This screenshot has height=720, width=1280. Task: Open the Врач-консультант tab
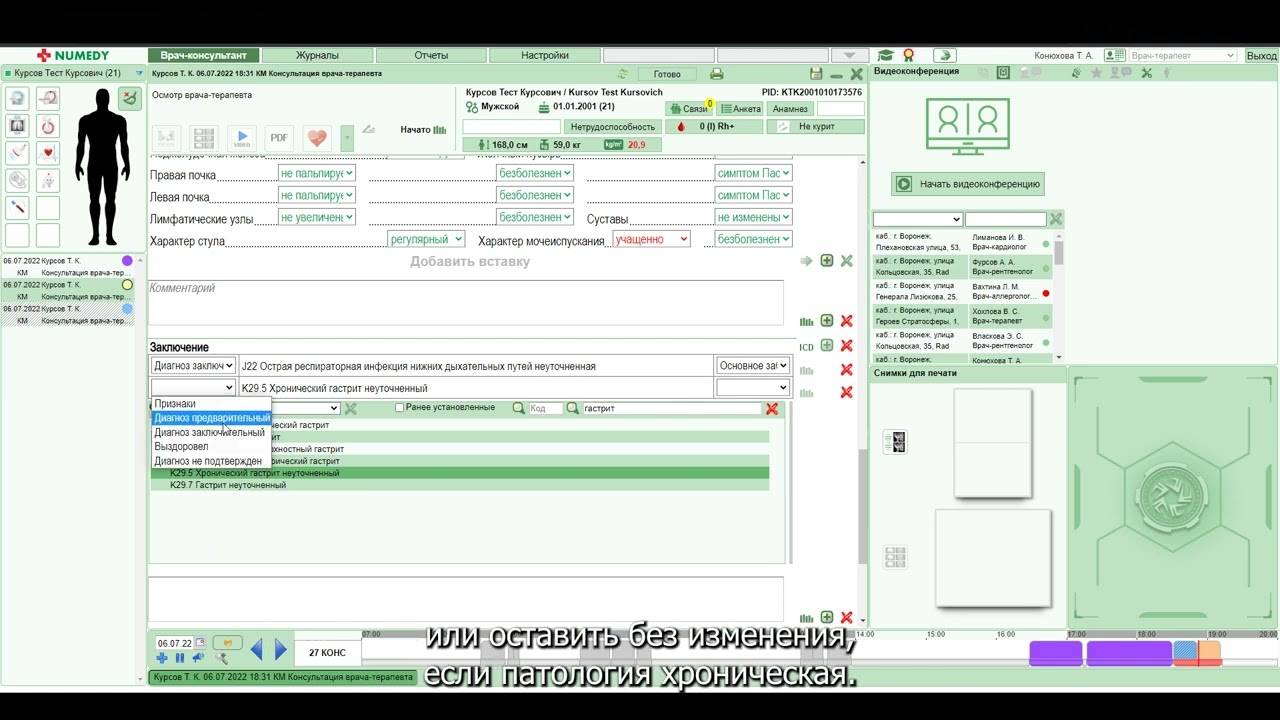tap(203, 56)
